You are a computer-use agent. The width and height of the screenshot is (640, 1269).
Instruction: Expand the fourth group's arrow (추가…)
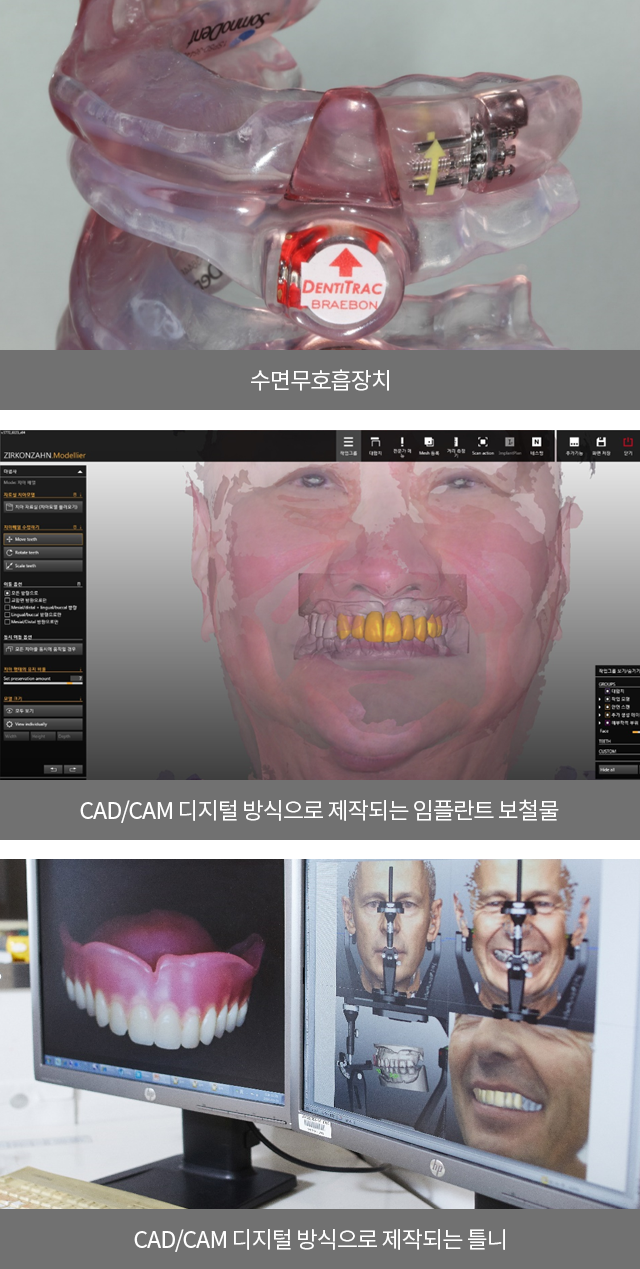point(600,715)
